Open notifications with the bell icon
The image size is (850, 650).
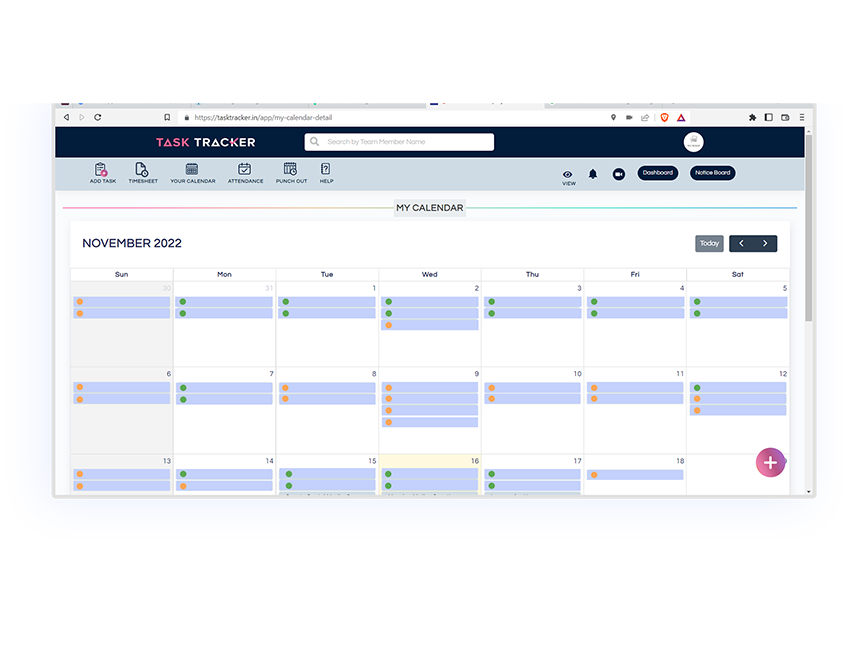[592, 173]
